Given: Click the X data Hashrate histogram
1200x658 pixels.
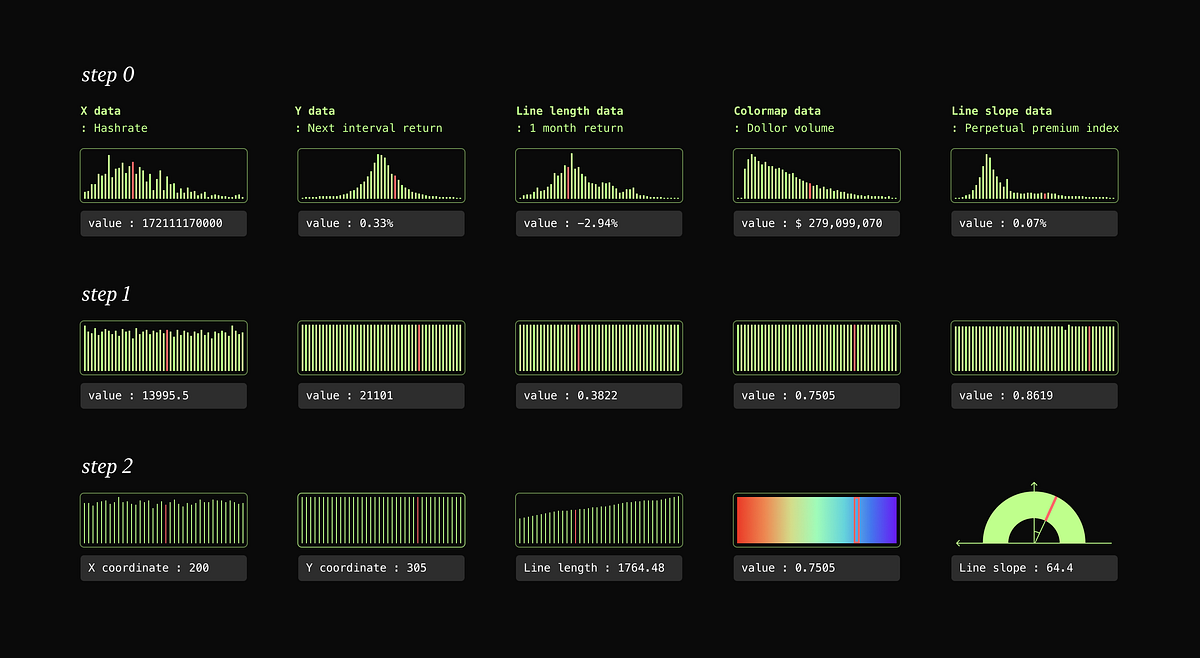Looking at the screenshot, I should point(163,175).
